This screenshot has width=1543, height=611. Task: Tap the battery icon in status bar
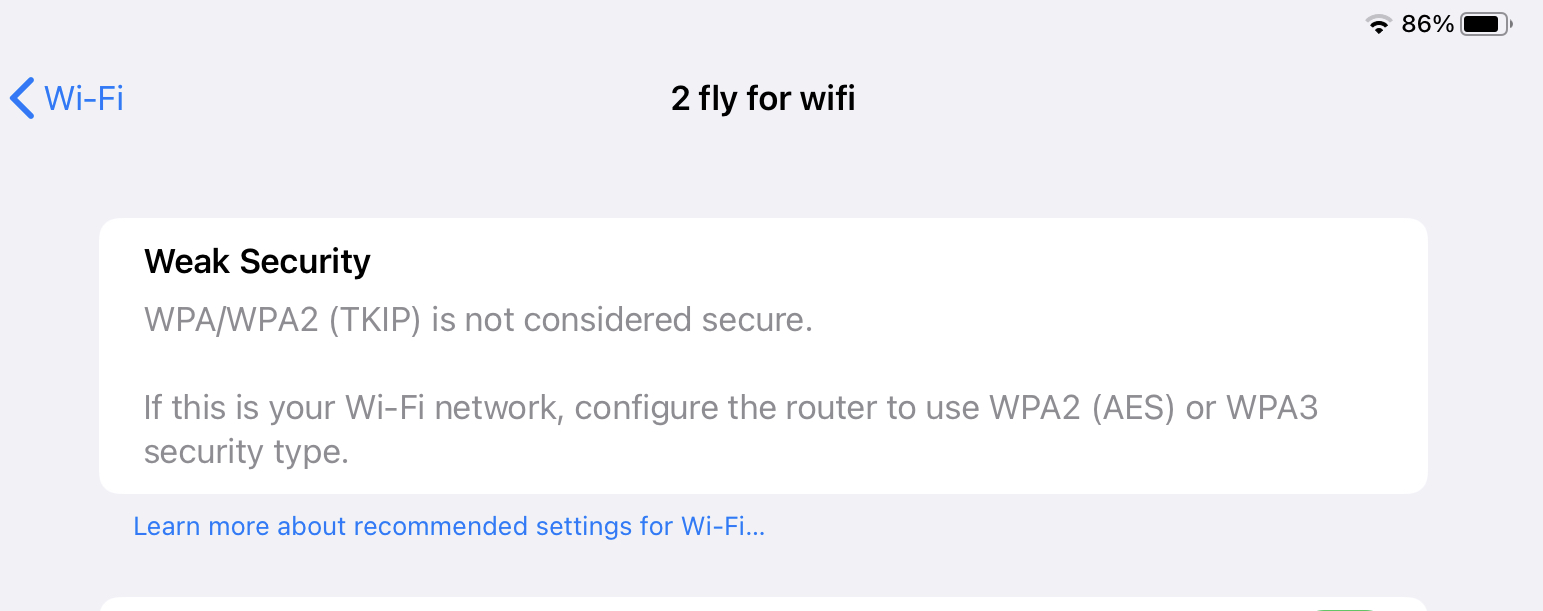(x=1486, y=25)
